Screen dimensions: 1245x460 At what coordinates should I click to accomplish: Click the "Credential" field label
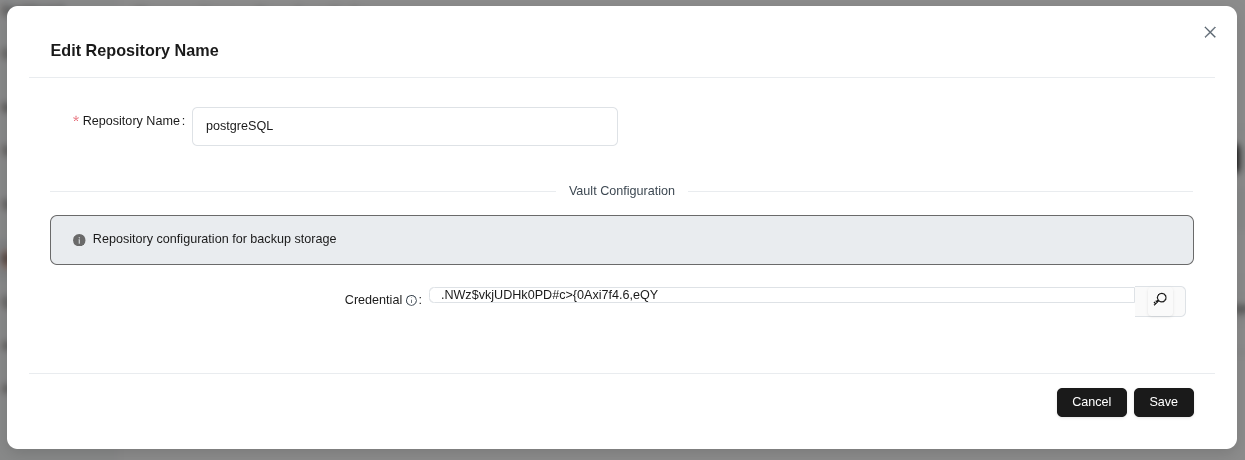pos(373,300)
